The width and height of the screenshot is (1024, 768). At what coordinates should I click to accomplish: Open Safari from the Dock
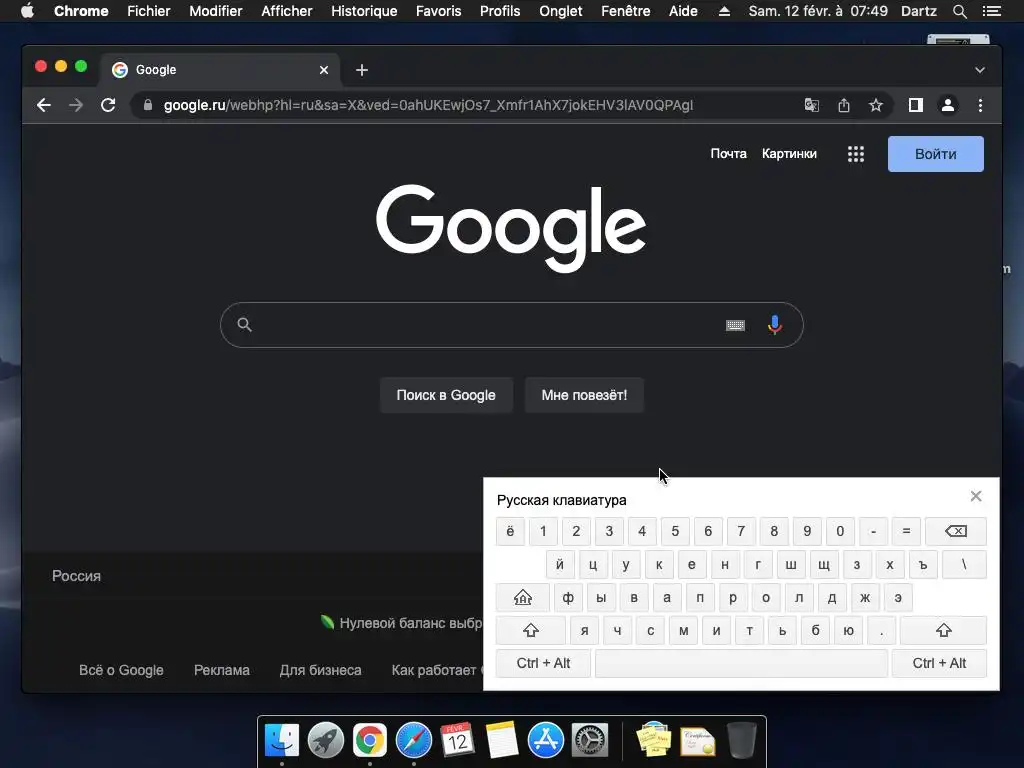pyautogui.click(x=413, y=740)
